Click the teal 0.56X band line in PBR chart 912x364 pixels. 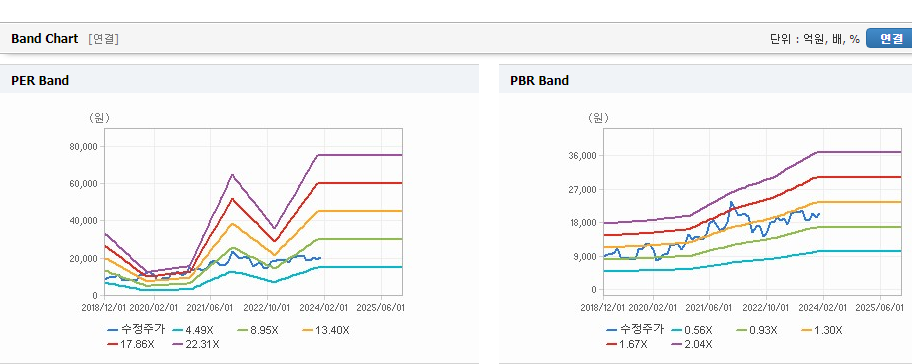861,251
